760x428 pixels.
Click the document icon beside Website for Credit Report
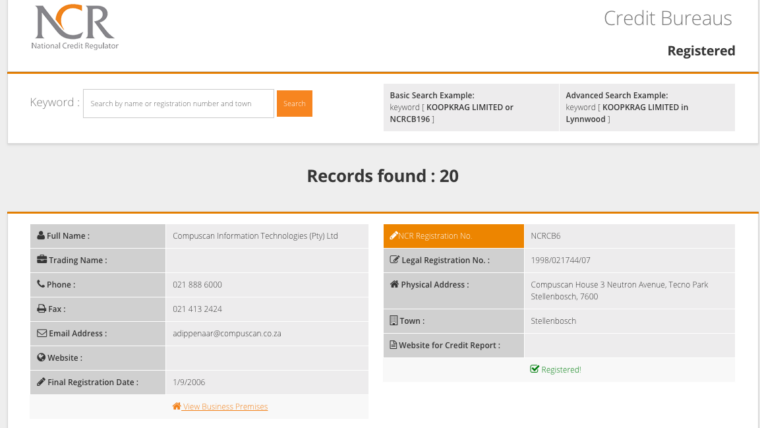pos(393,345)
